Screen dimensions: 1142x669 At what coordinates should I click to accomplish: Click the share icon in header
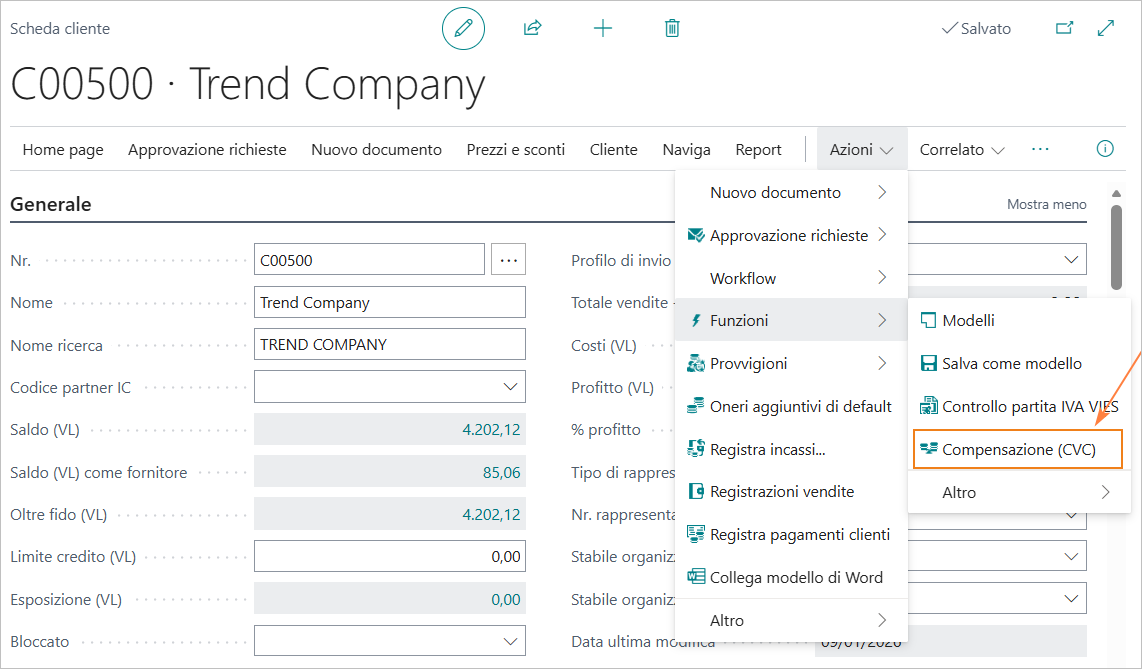532,29
